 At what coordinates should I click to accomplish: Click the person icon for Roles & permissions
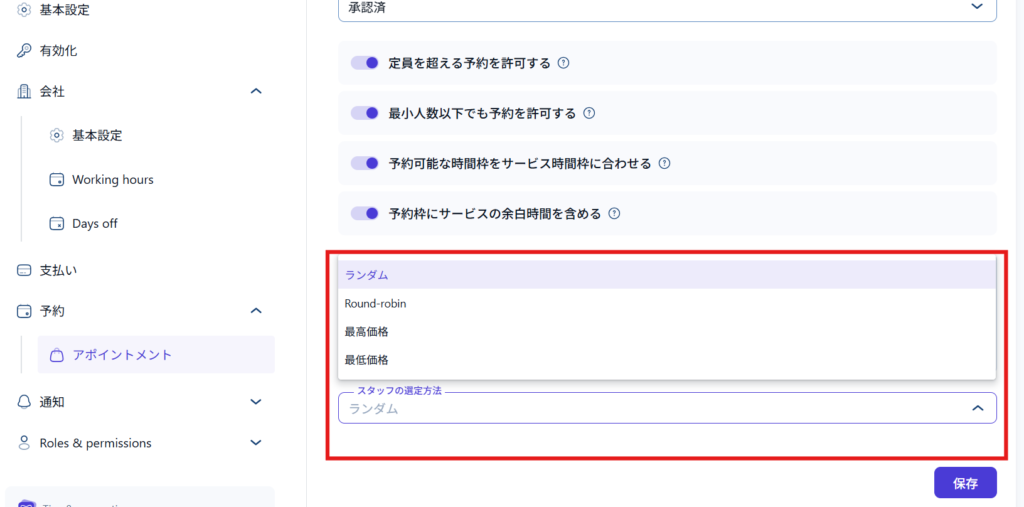pyautogui.click(x=24, y=443)
